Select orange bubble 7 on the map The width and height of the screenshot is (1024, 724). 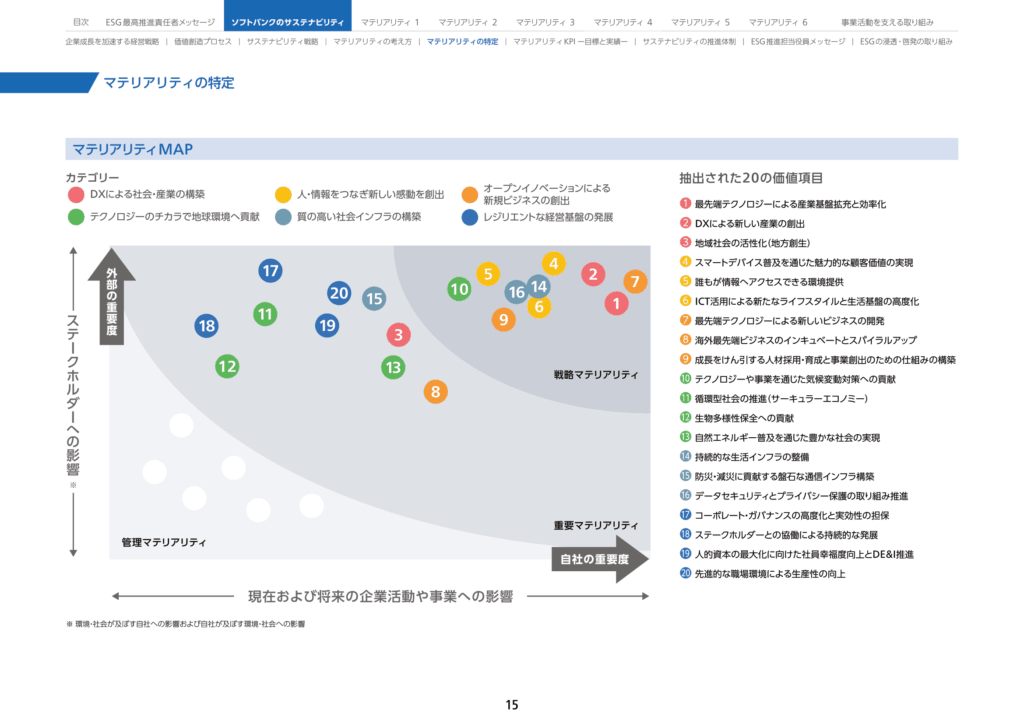[635, 281]
